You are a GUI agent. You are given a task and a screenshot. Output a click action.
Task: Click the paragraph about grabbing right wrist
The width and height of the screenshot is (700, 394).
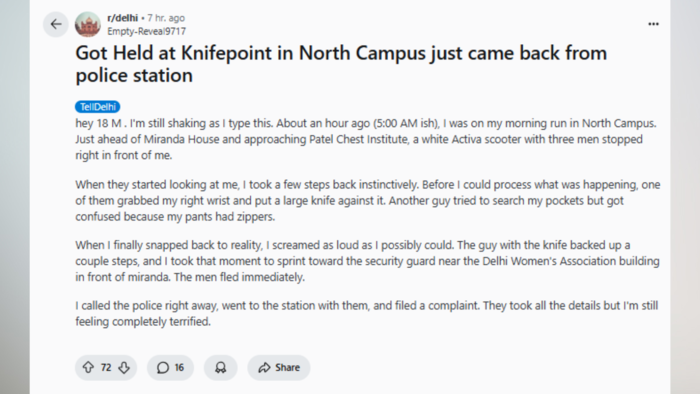pyautogui.click(x=367, y=200)
